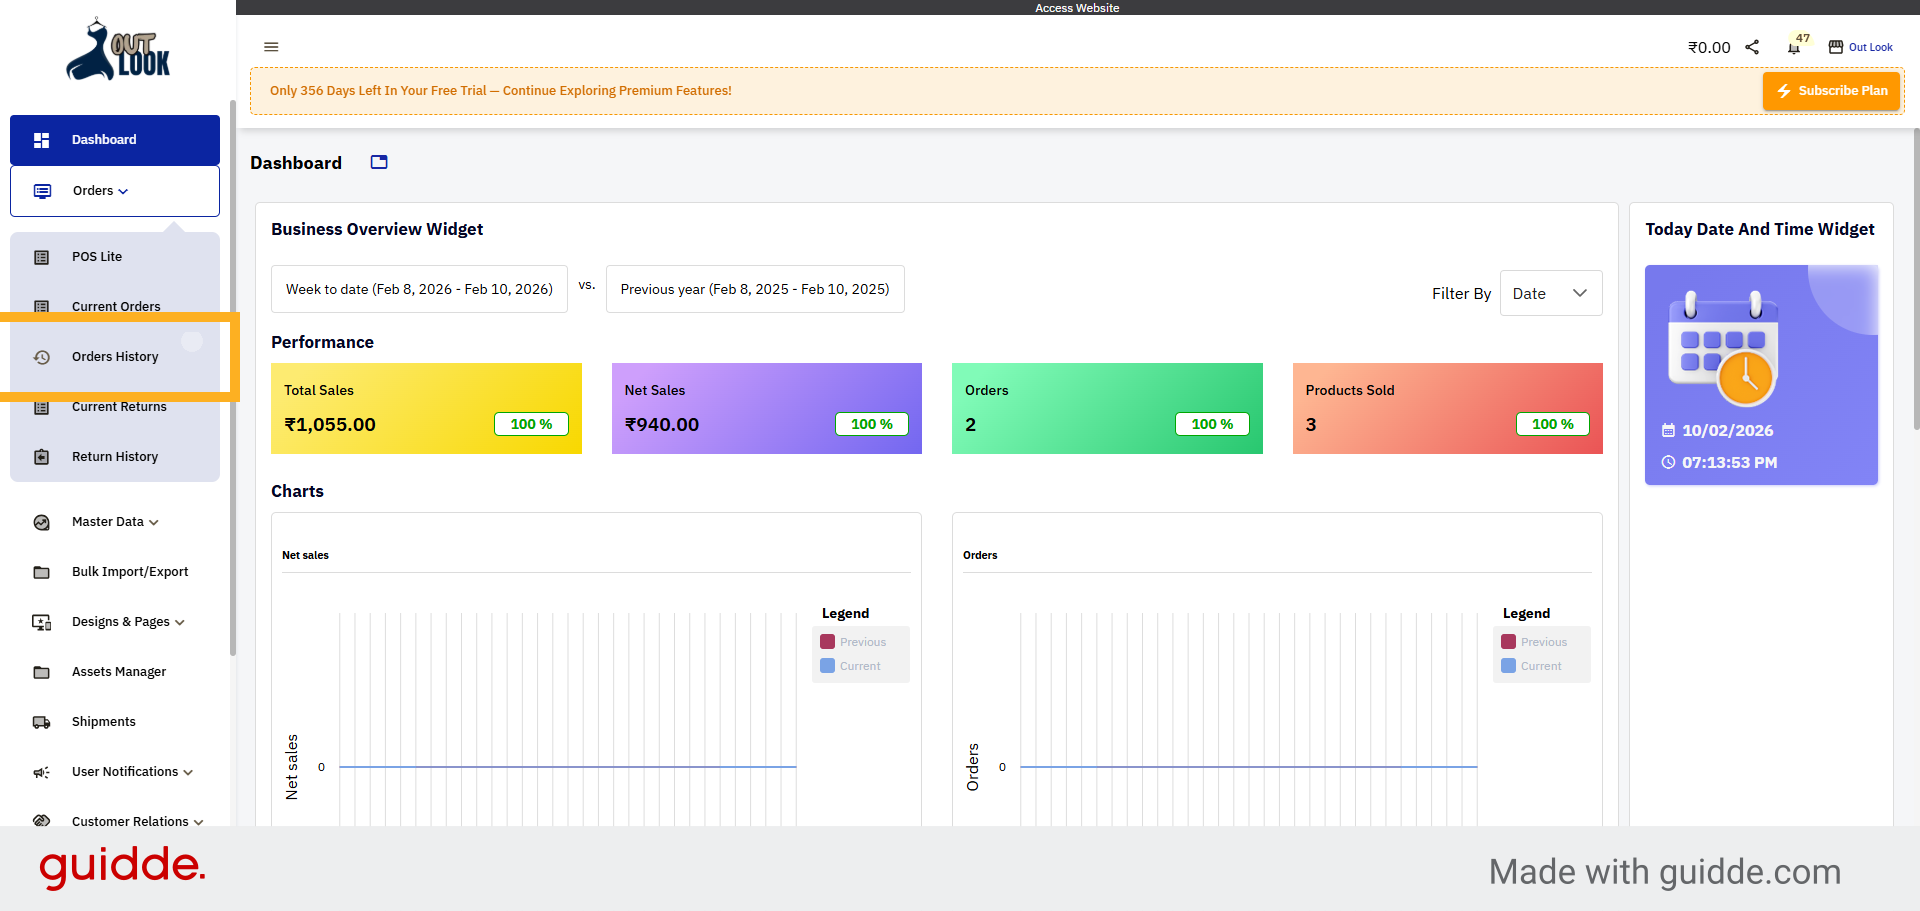Expand the Designs & Pages section

pyautogui.click(x=119, y=621)
